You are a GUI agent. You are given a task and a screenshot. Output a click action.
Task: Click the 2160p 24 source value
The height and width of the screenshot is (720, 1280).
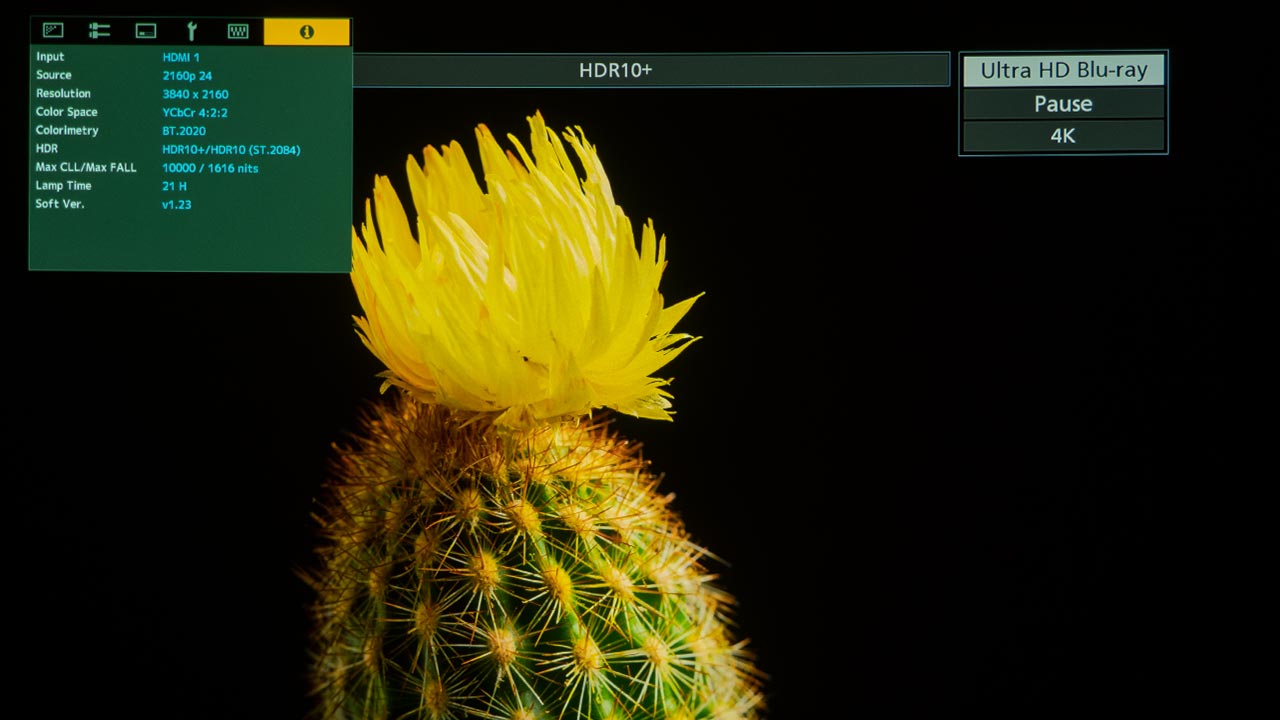click(x=187, y=76)
